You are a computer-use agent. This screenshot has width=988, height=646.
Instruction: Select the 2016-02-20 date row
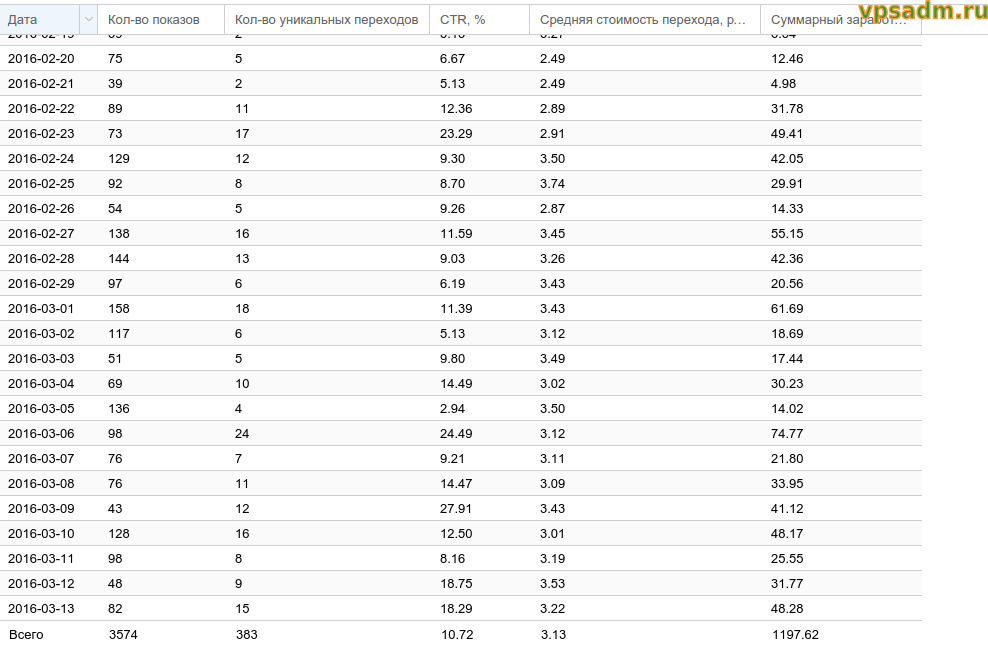(x=41, y=59)
